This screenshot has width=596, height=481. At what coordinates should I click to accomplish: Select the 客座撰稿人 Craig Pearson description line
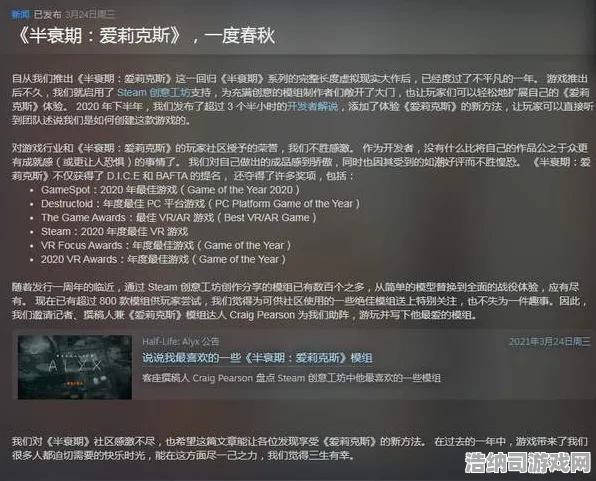tap(291, 378)
